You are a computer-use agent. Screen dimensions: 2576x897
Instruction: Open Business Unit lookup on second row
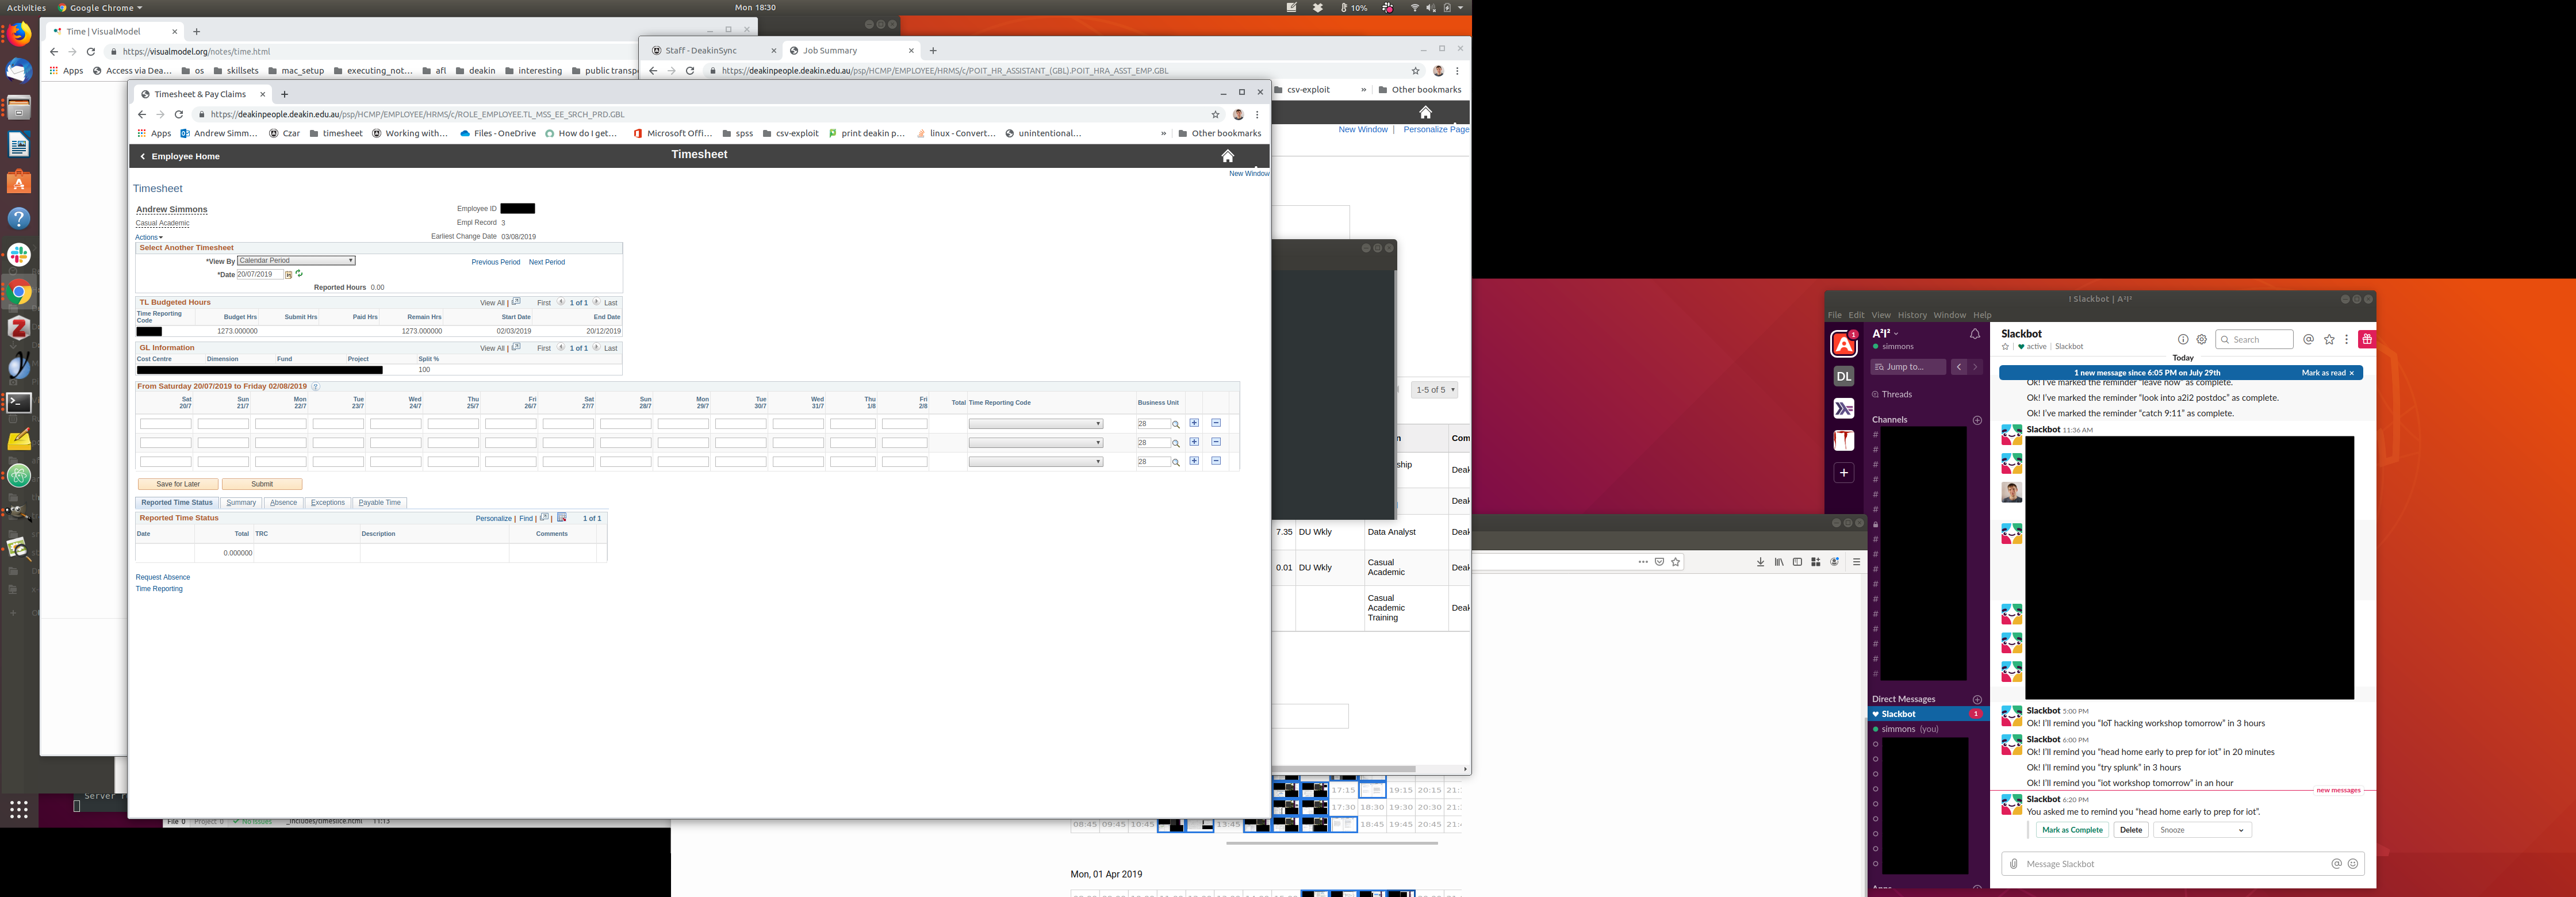1176,443
